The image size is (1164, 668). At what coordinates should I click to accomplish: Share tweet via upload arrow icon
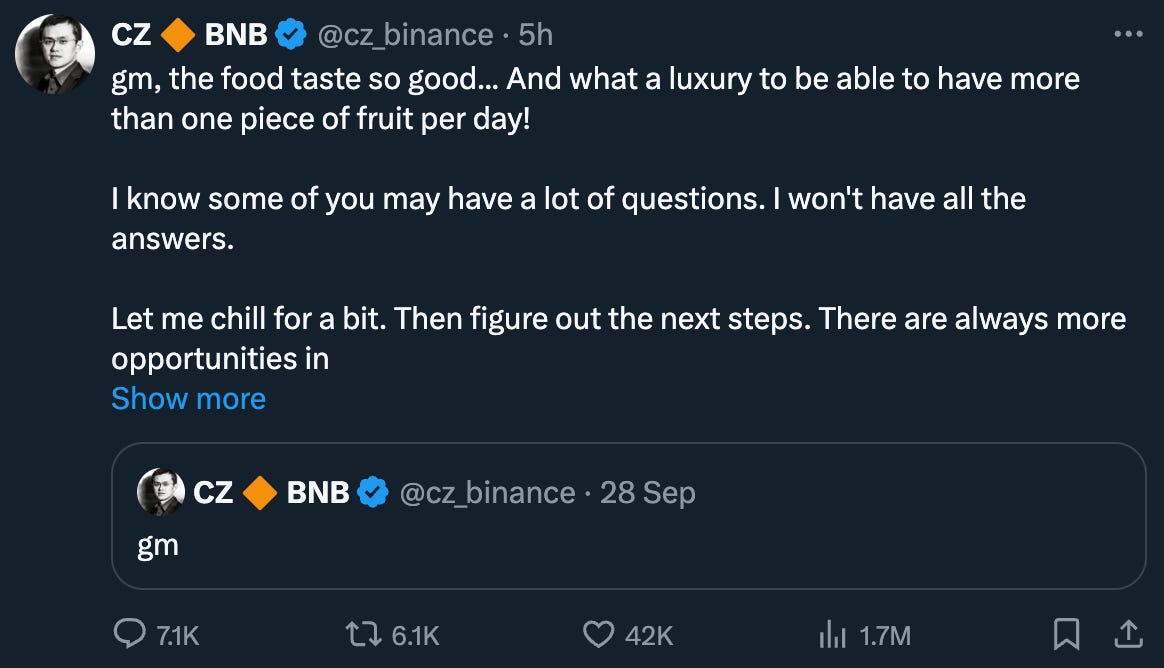coord(1127,633)
